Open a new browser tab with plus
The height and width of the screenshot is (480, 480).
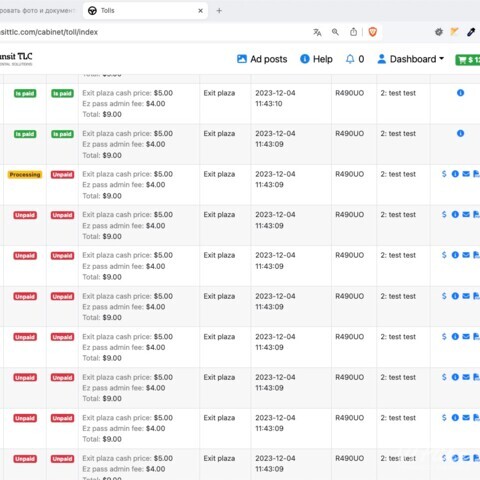tap(219, 11)
